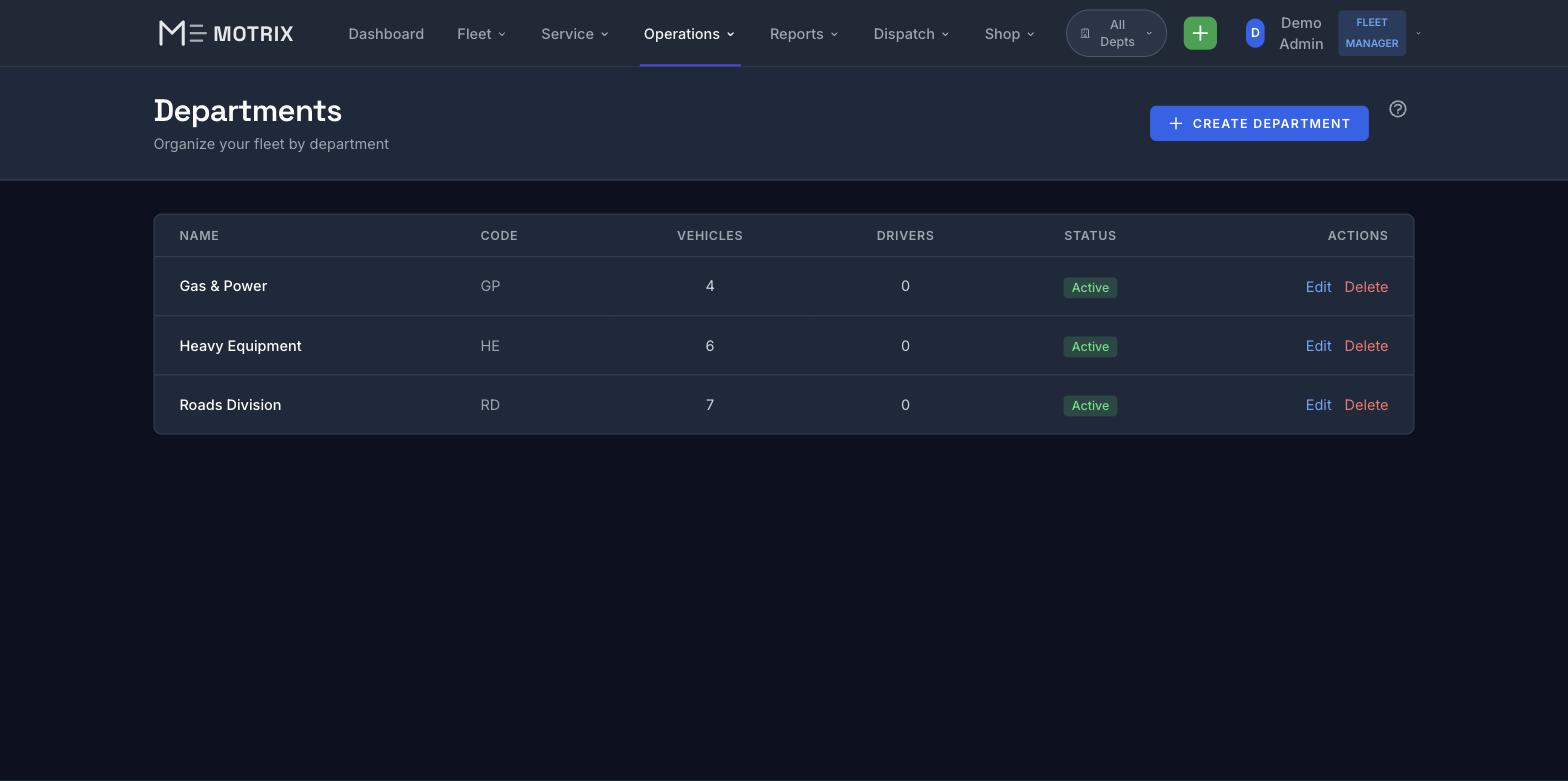Click the RD department code
This screenshot has width=1568, height=781.
(490, 405)
